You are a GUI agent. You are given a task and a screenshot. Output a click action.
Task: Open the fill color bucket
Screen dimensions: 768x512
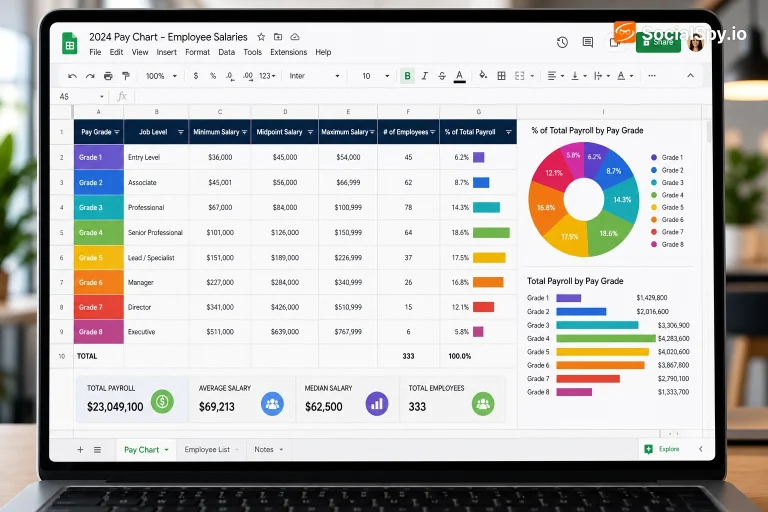coord(483,75)
